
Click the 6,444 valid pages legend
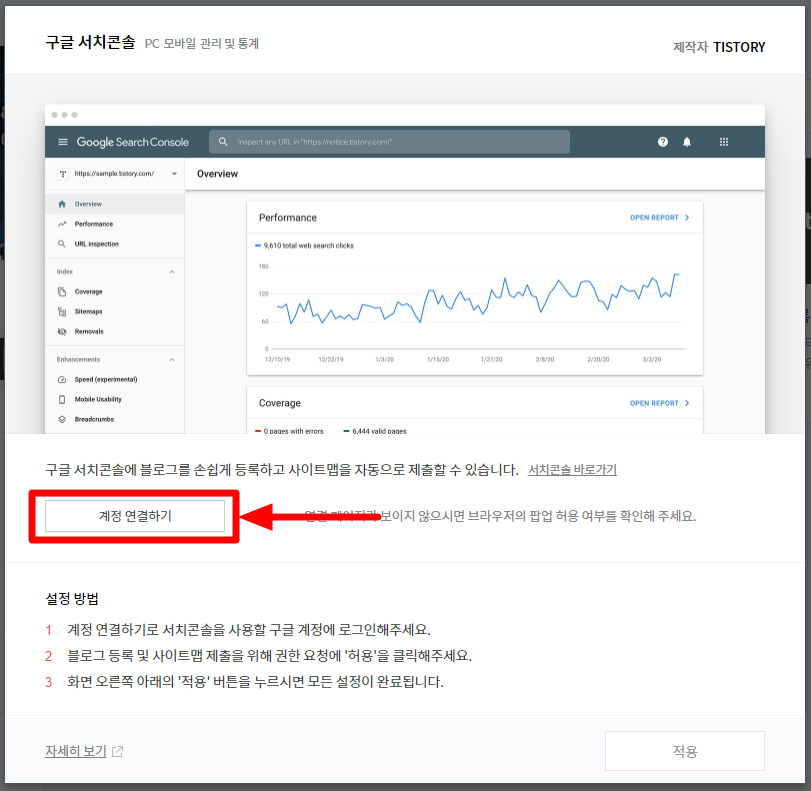click(375, 431)
